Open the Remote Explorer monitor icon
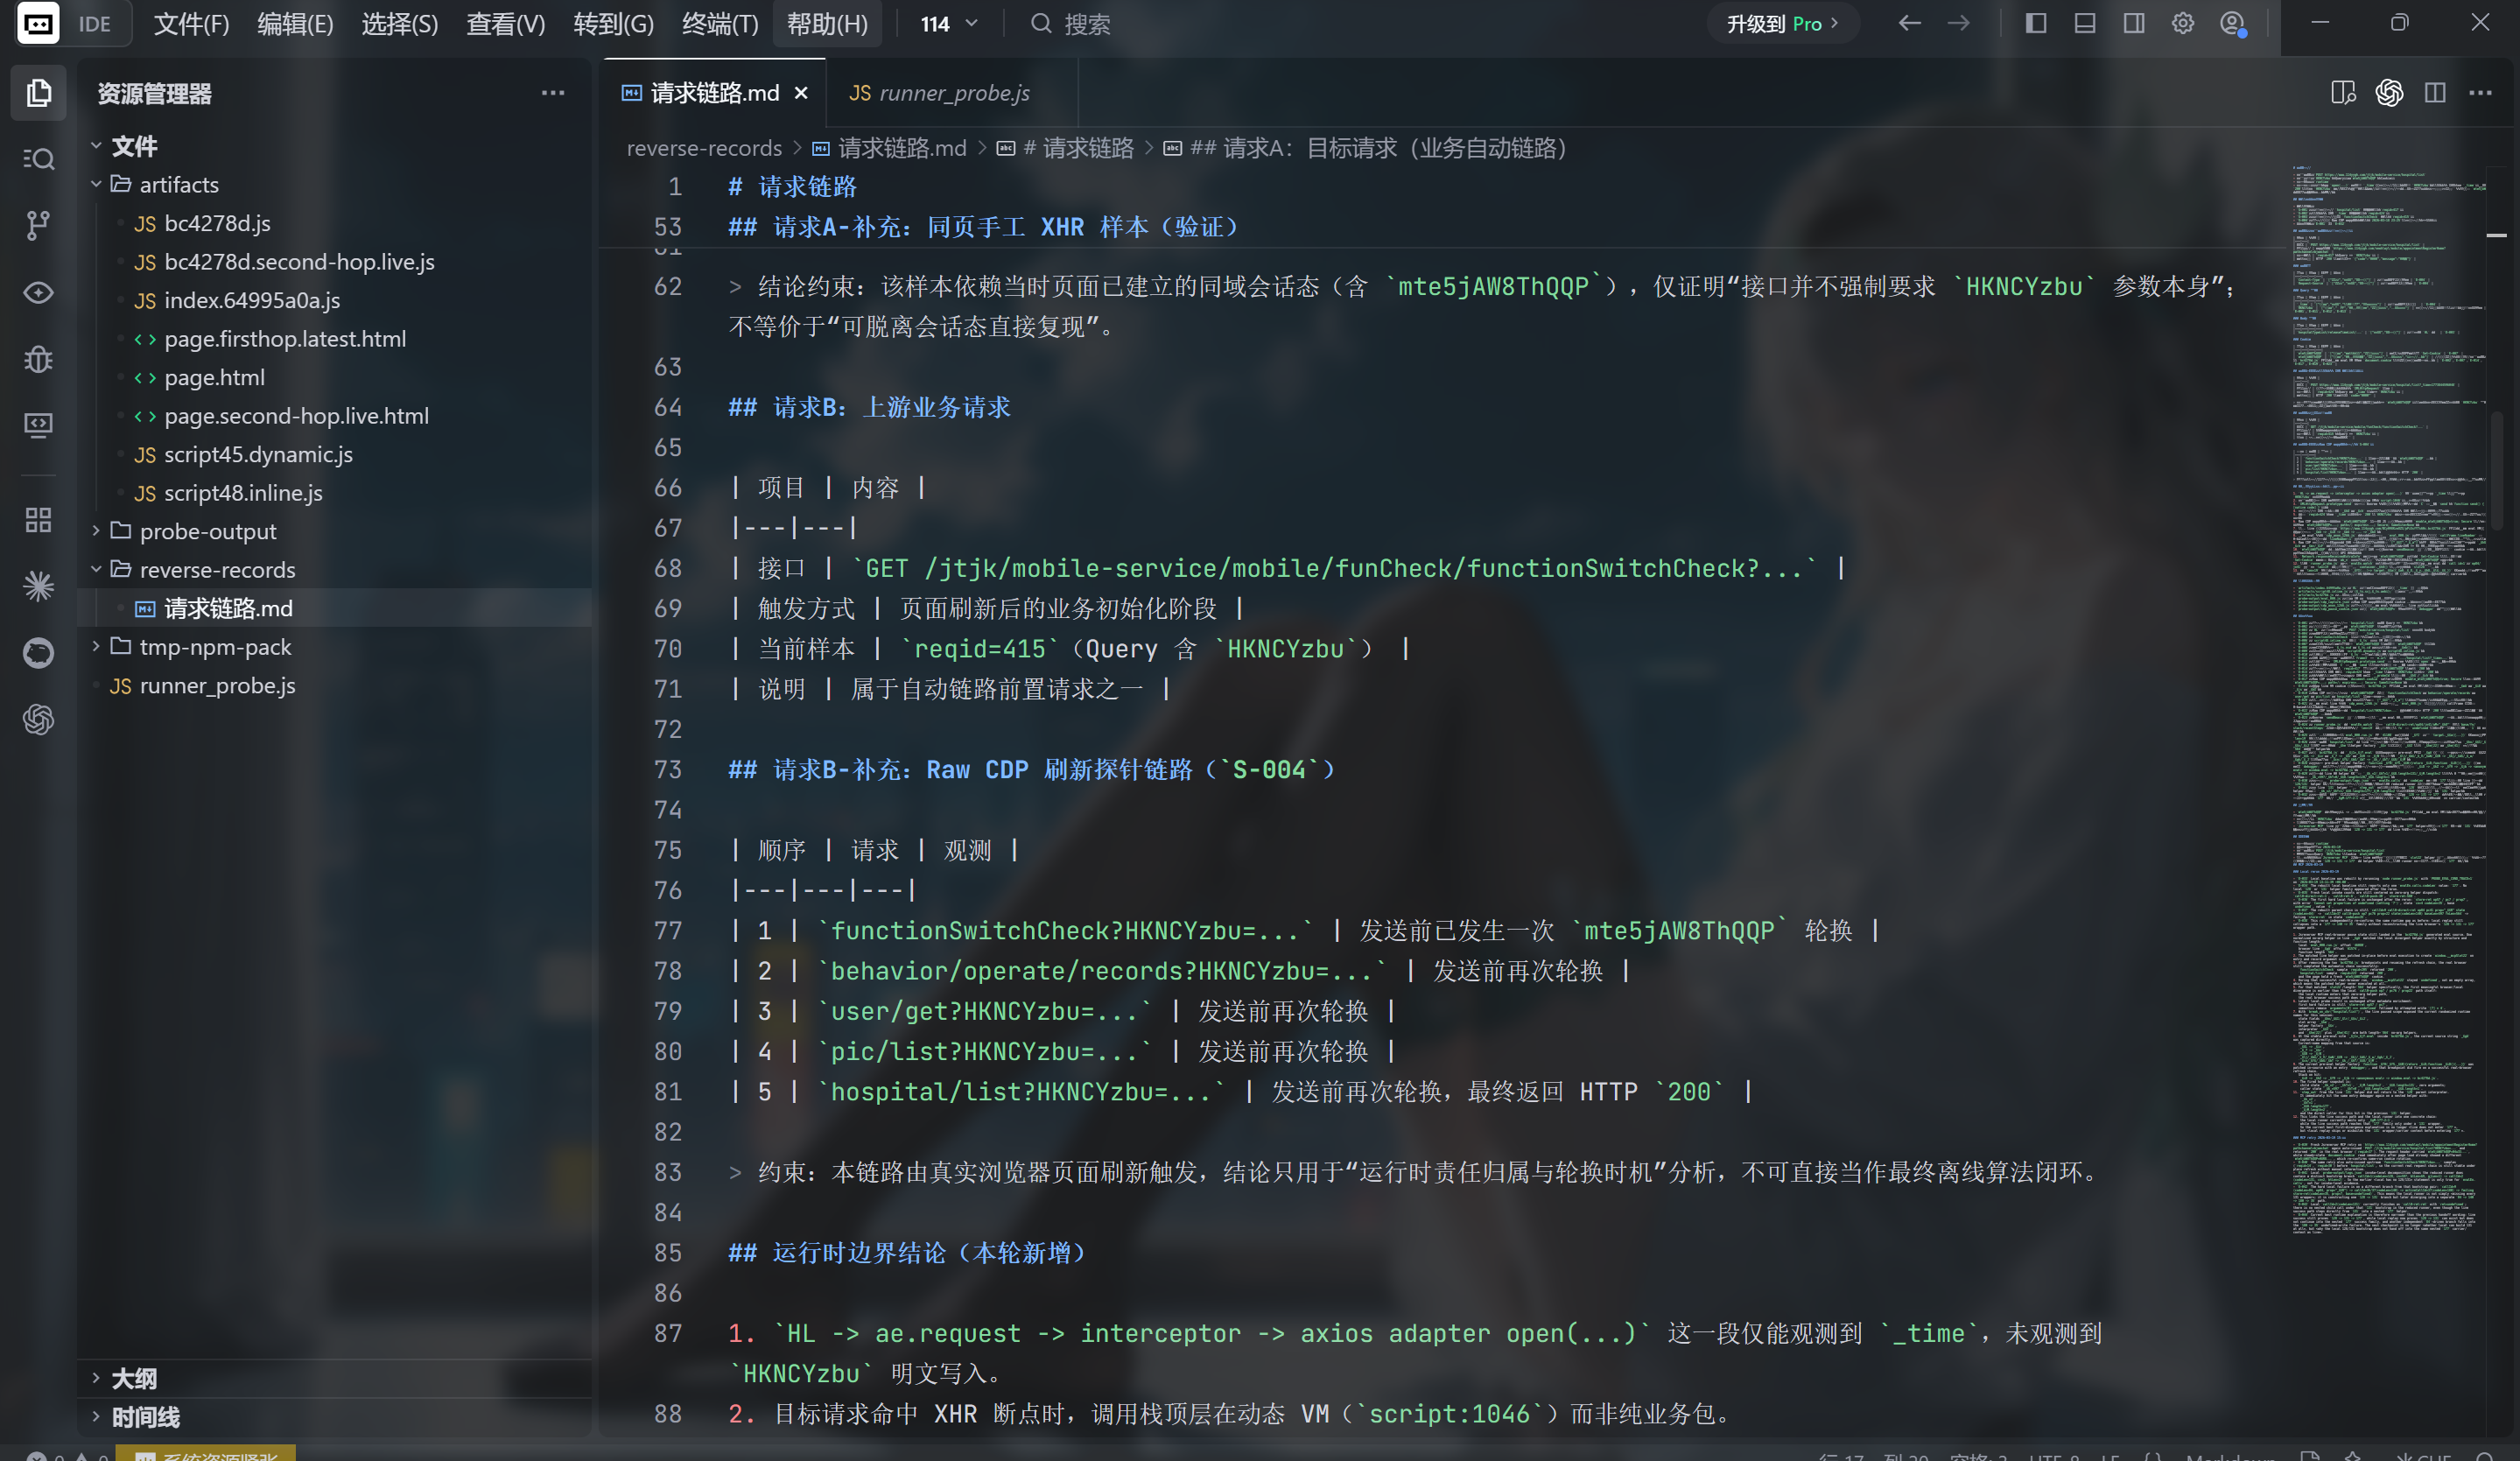 38,425
